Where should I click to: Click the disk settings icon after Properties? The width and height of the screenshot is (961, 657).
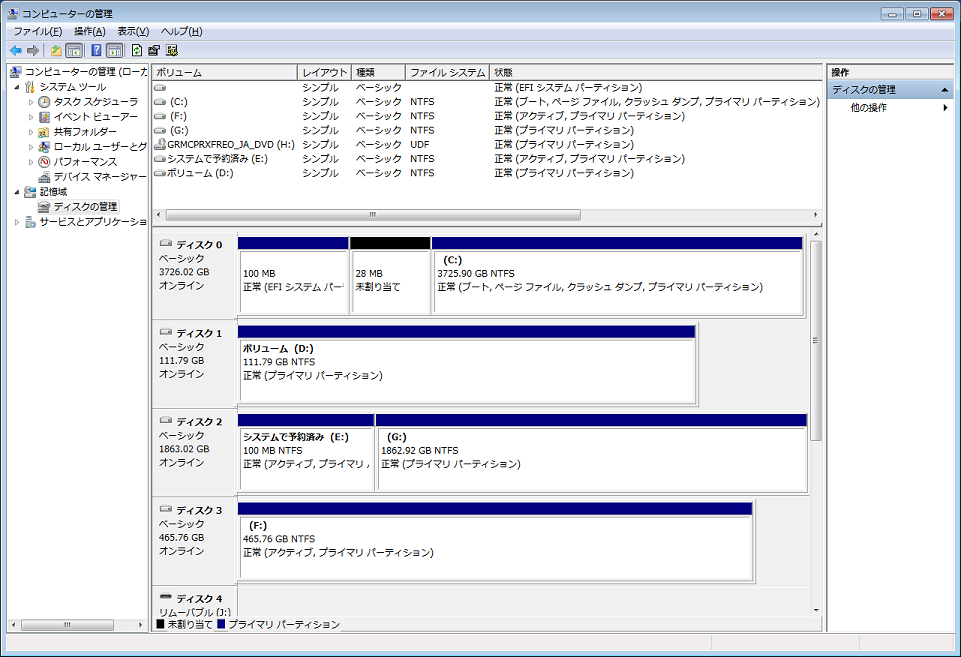coord(172,50)
